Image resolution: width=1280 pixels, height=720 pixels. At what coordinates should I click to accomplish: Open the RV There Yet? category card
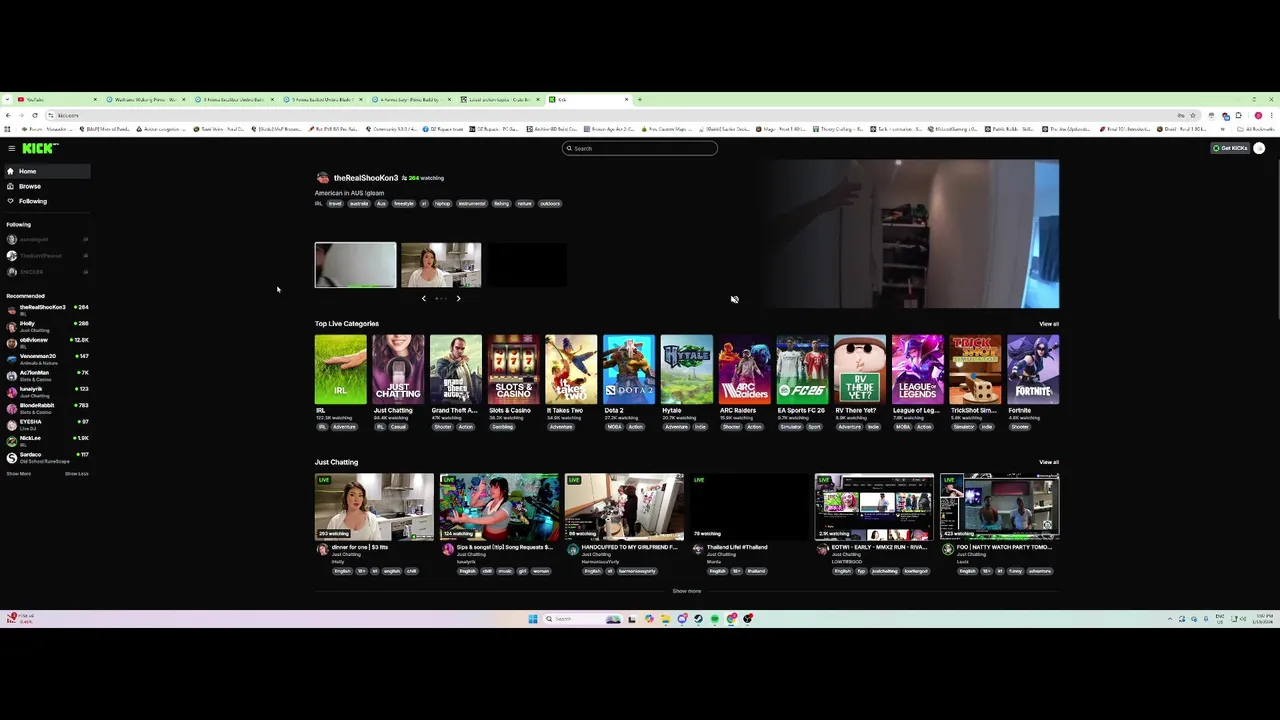coord(860,369)
